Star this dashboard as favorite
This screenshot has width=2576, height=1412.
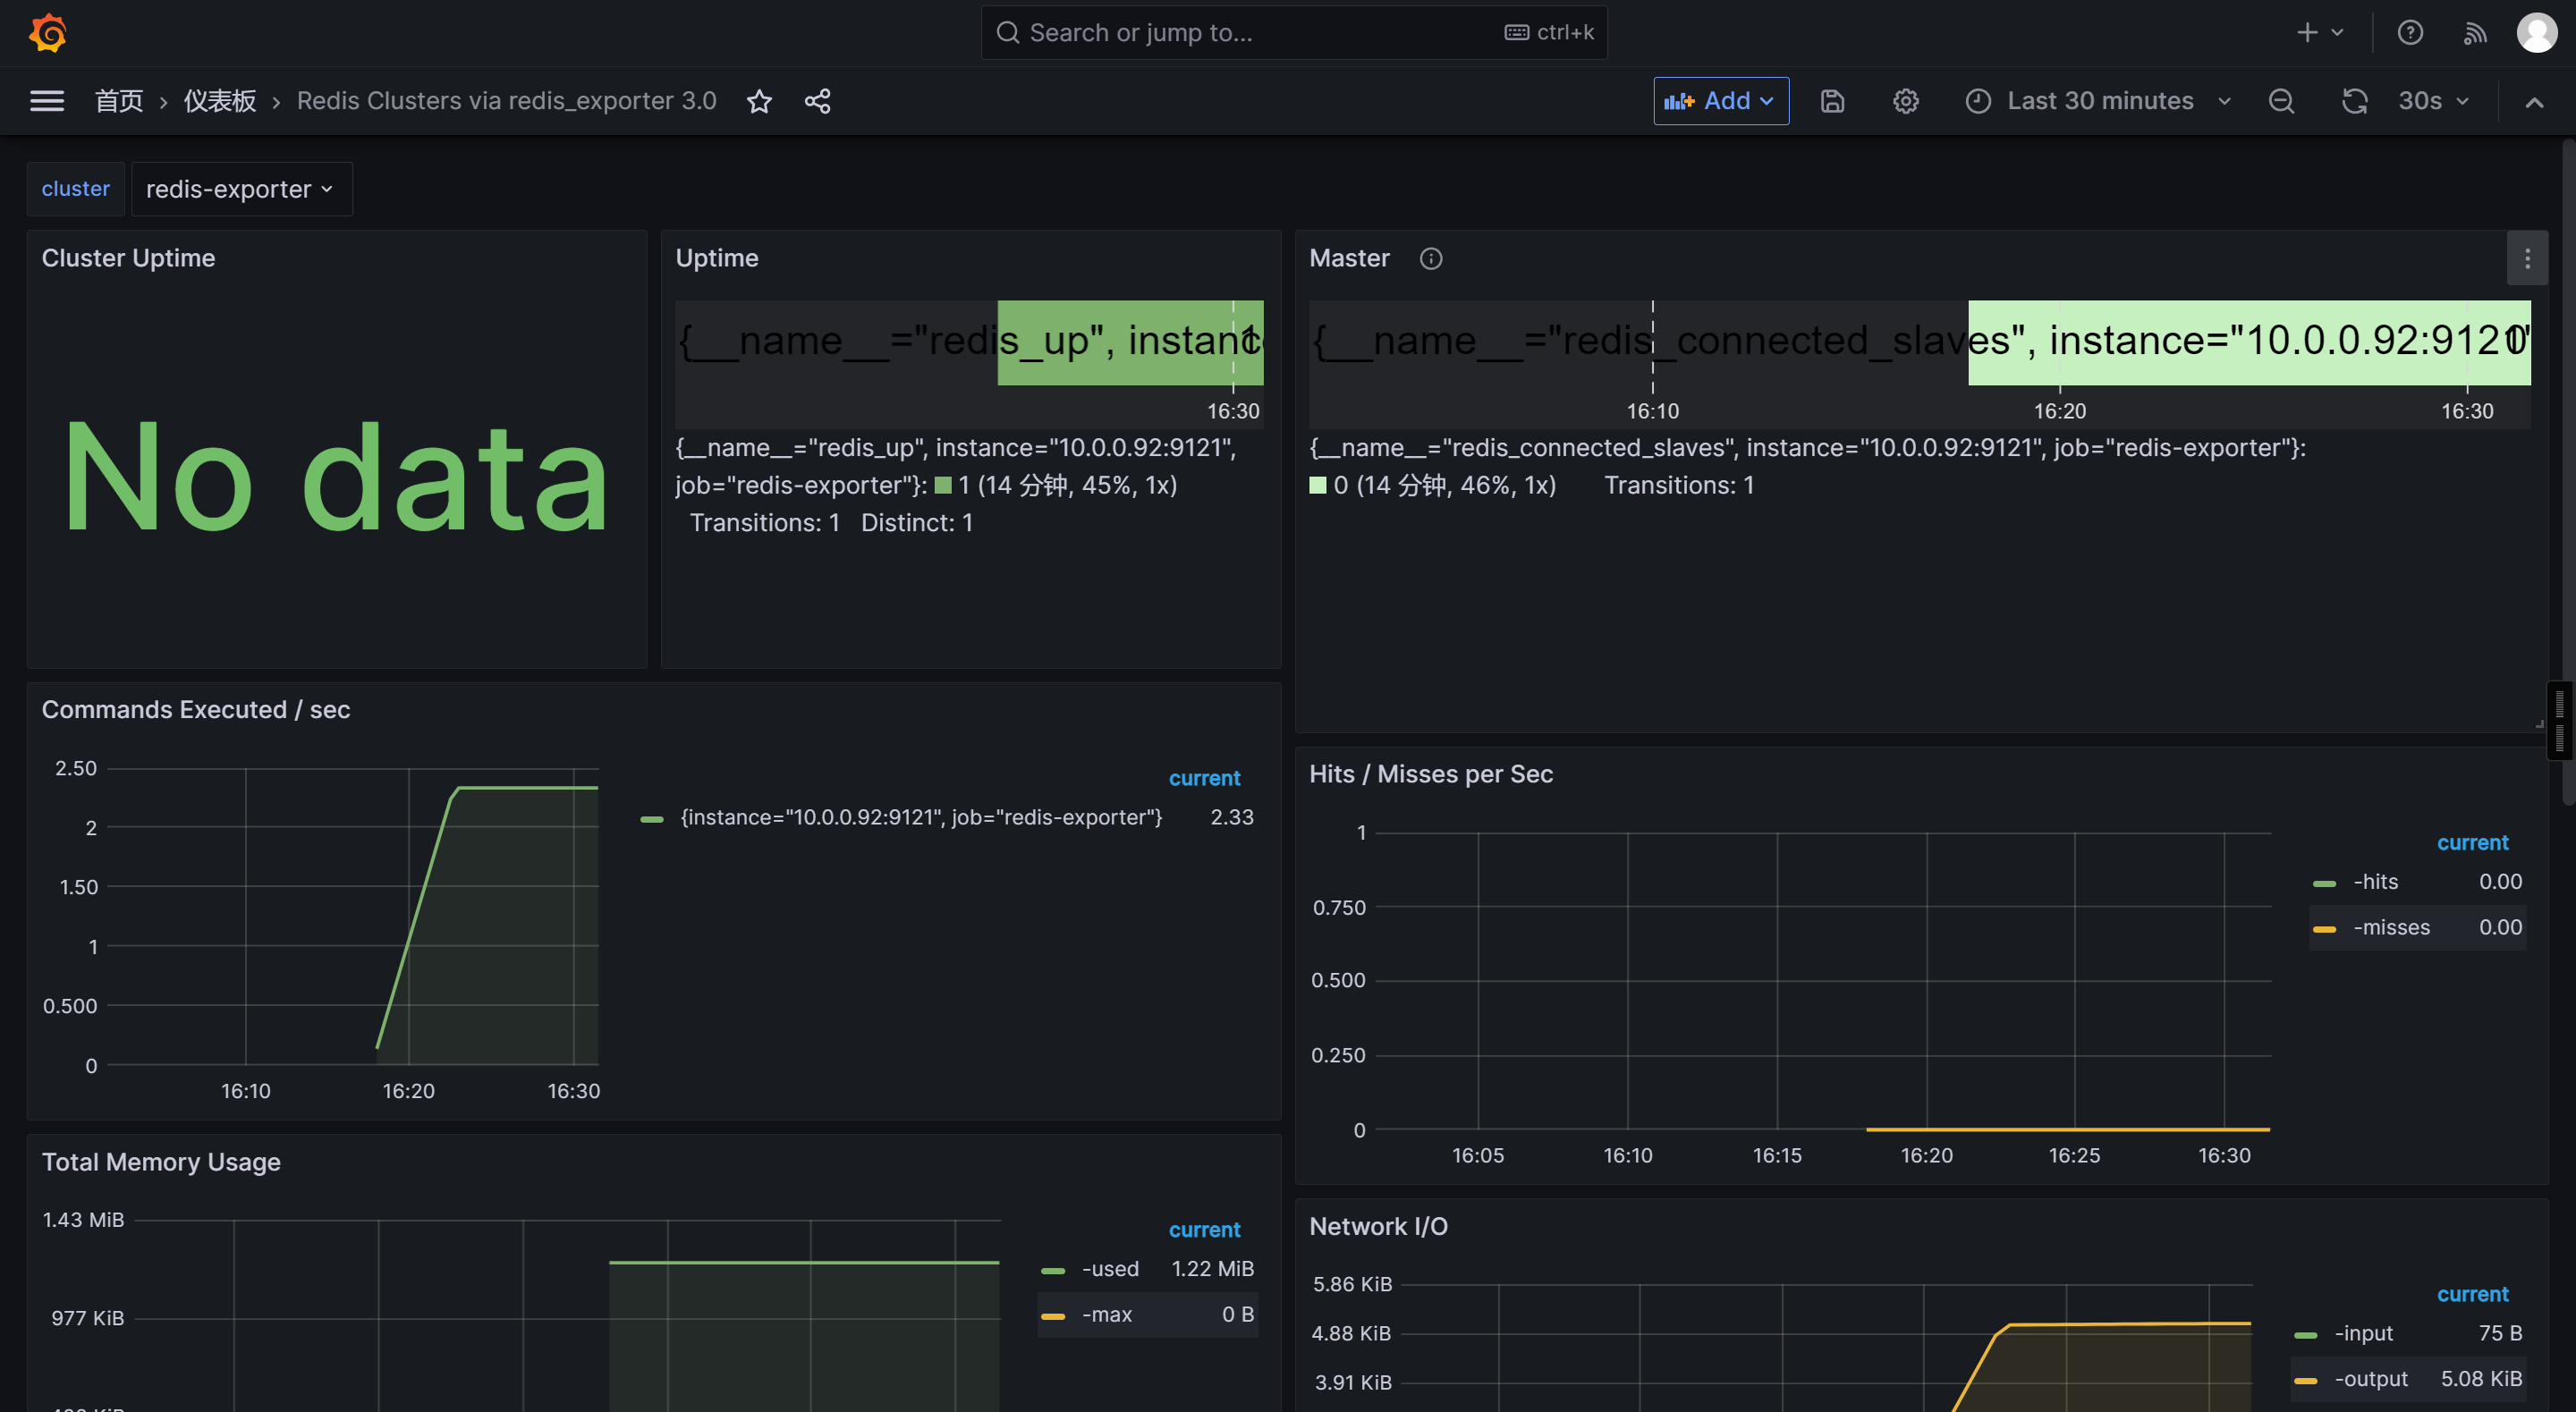pos(759,101)
